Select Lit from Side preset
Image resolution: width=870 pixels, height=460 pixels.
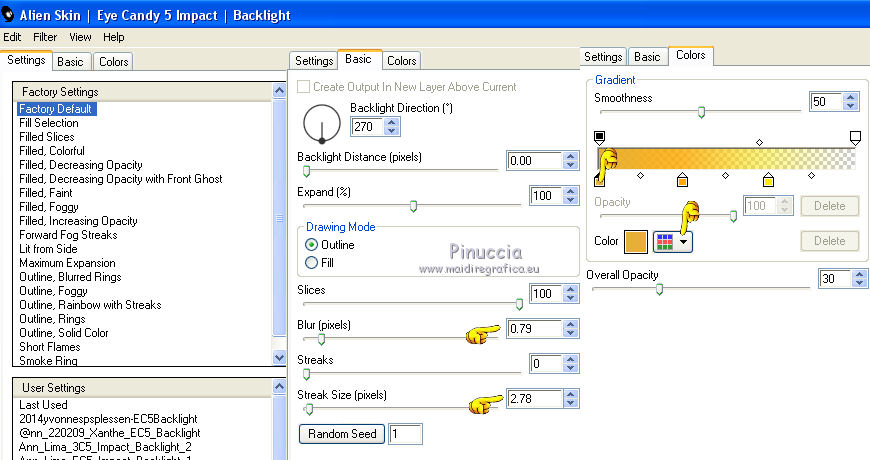48,249
